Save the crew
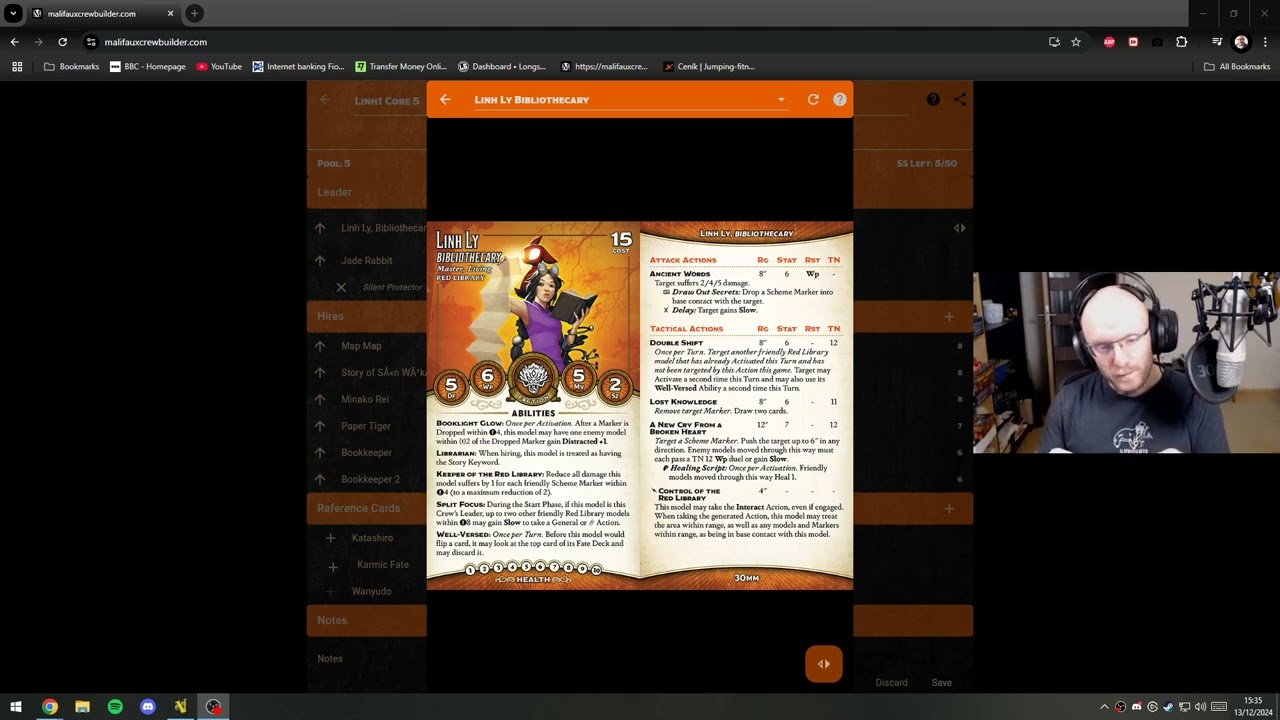The width and height of the screenshot is (1280, 720). coord(942,683)
